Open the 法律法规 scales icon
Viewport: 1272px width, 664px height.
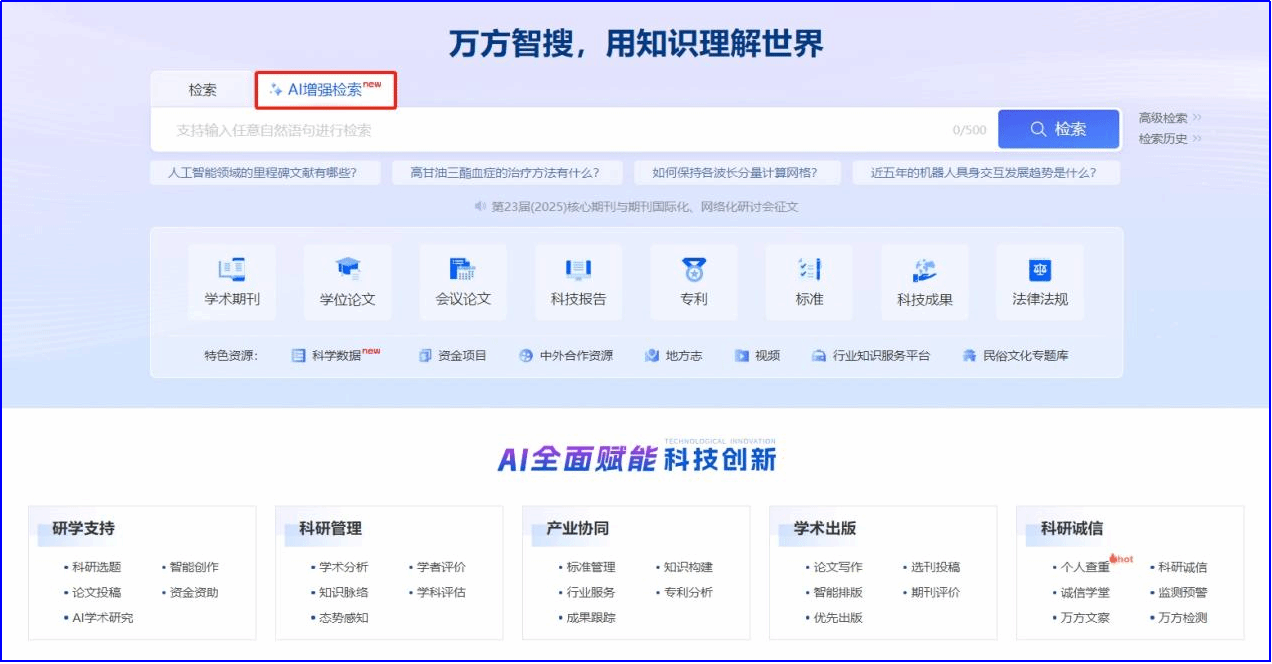(x=1040, y=270)
